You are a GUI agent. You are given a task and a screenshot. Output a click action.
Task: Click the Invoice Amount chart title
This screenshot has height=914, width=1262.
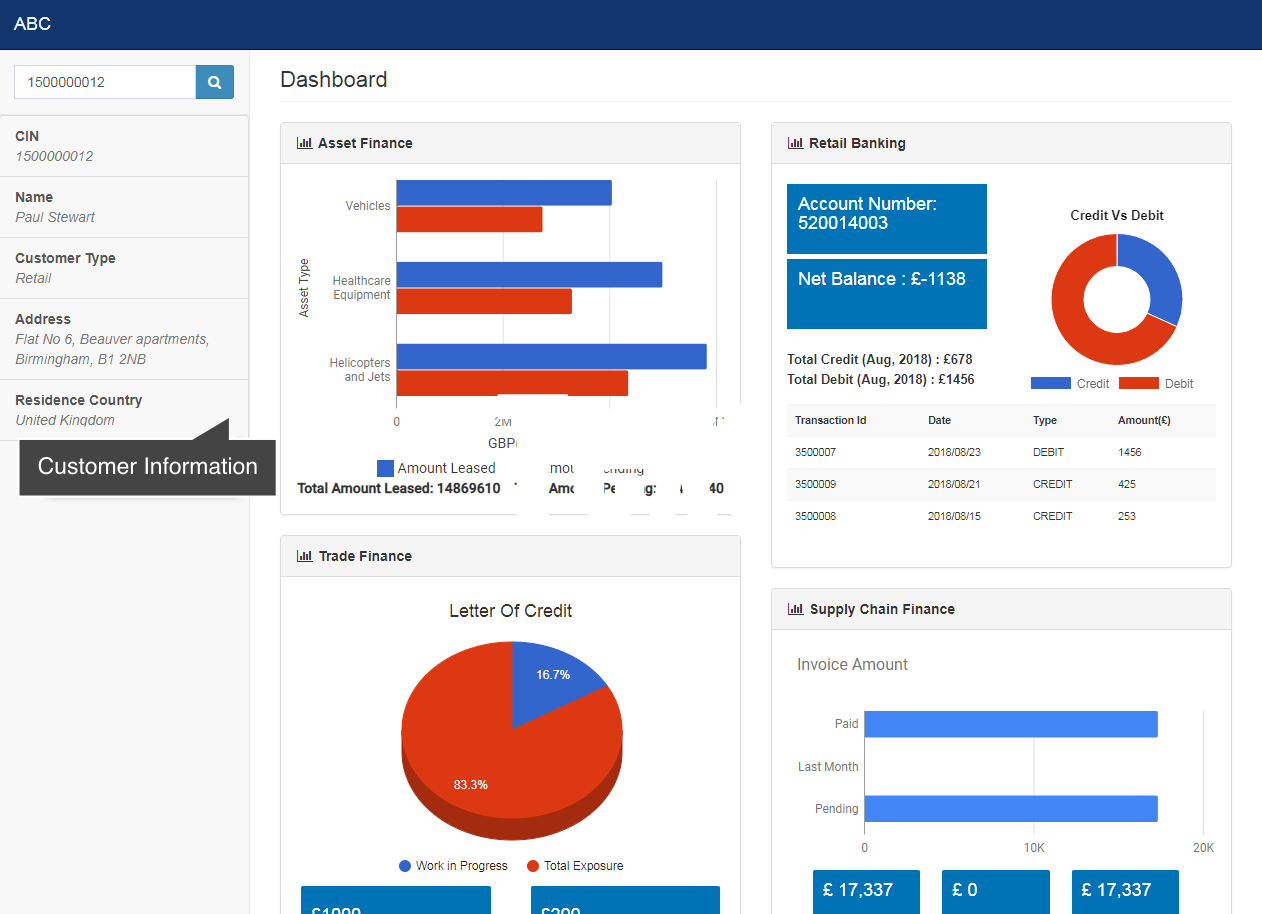[852, 664]
